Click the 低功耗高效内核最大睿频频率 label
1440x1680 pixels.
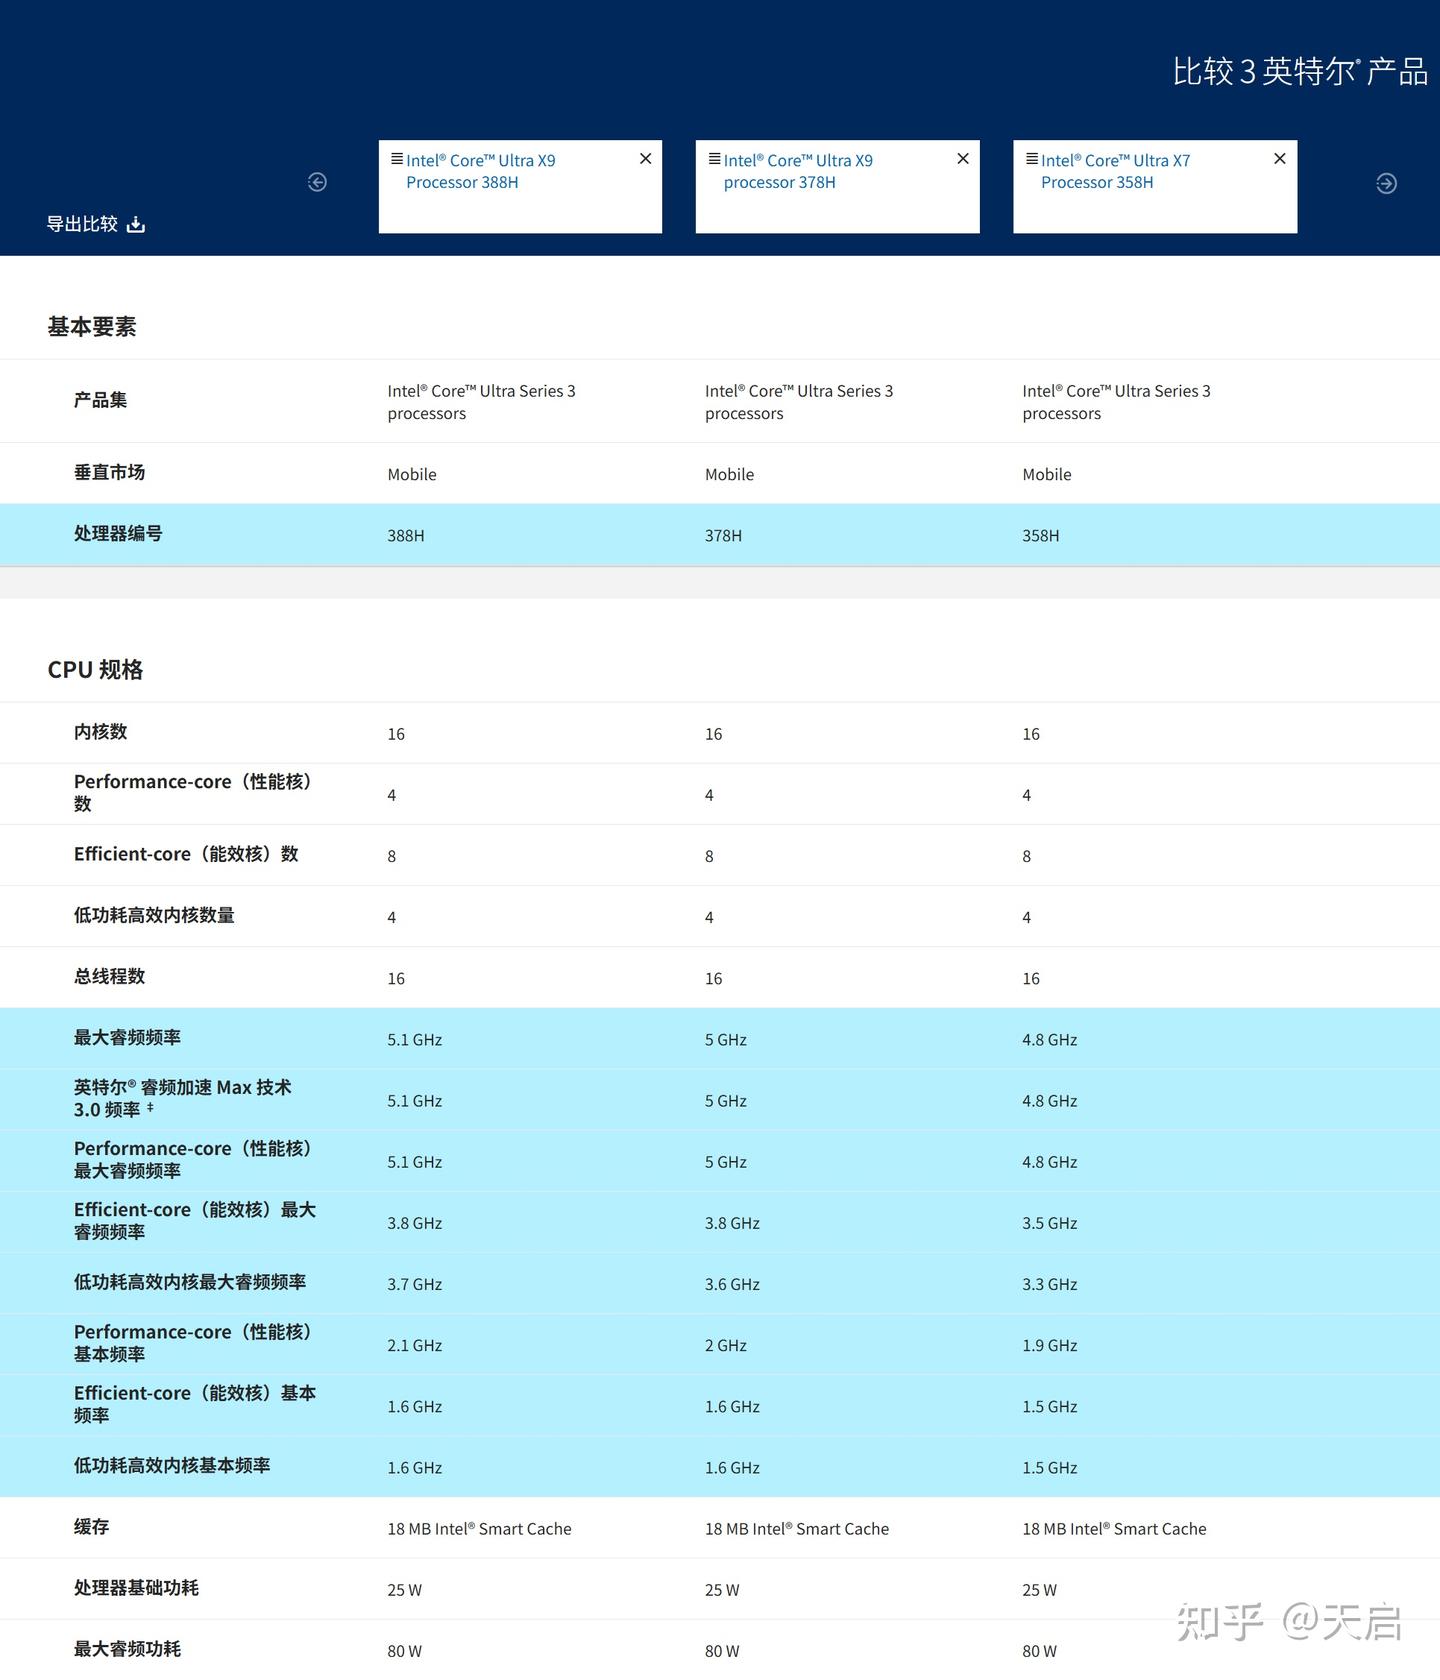190,1282
